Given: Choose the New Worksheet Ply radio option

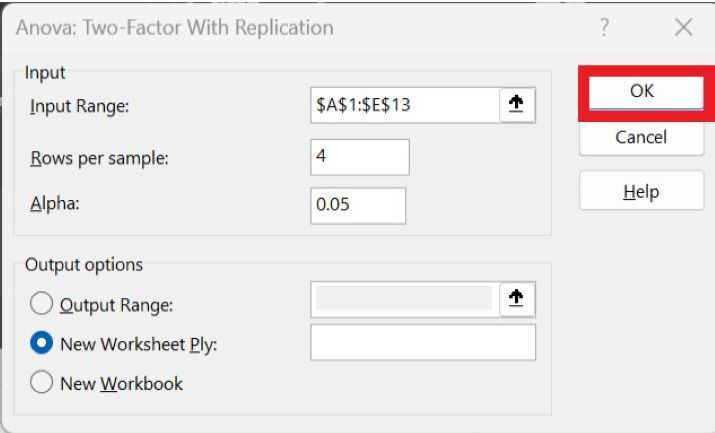Looking at the screenshot, I should pyautogui.click(x=42, y=343).
